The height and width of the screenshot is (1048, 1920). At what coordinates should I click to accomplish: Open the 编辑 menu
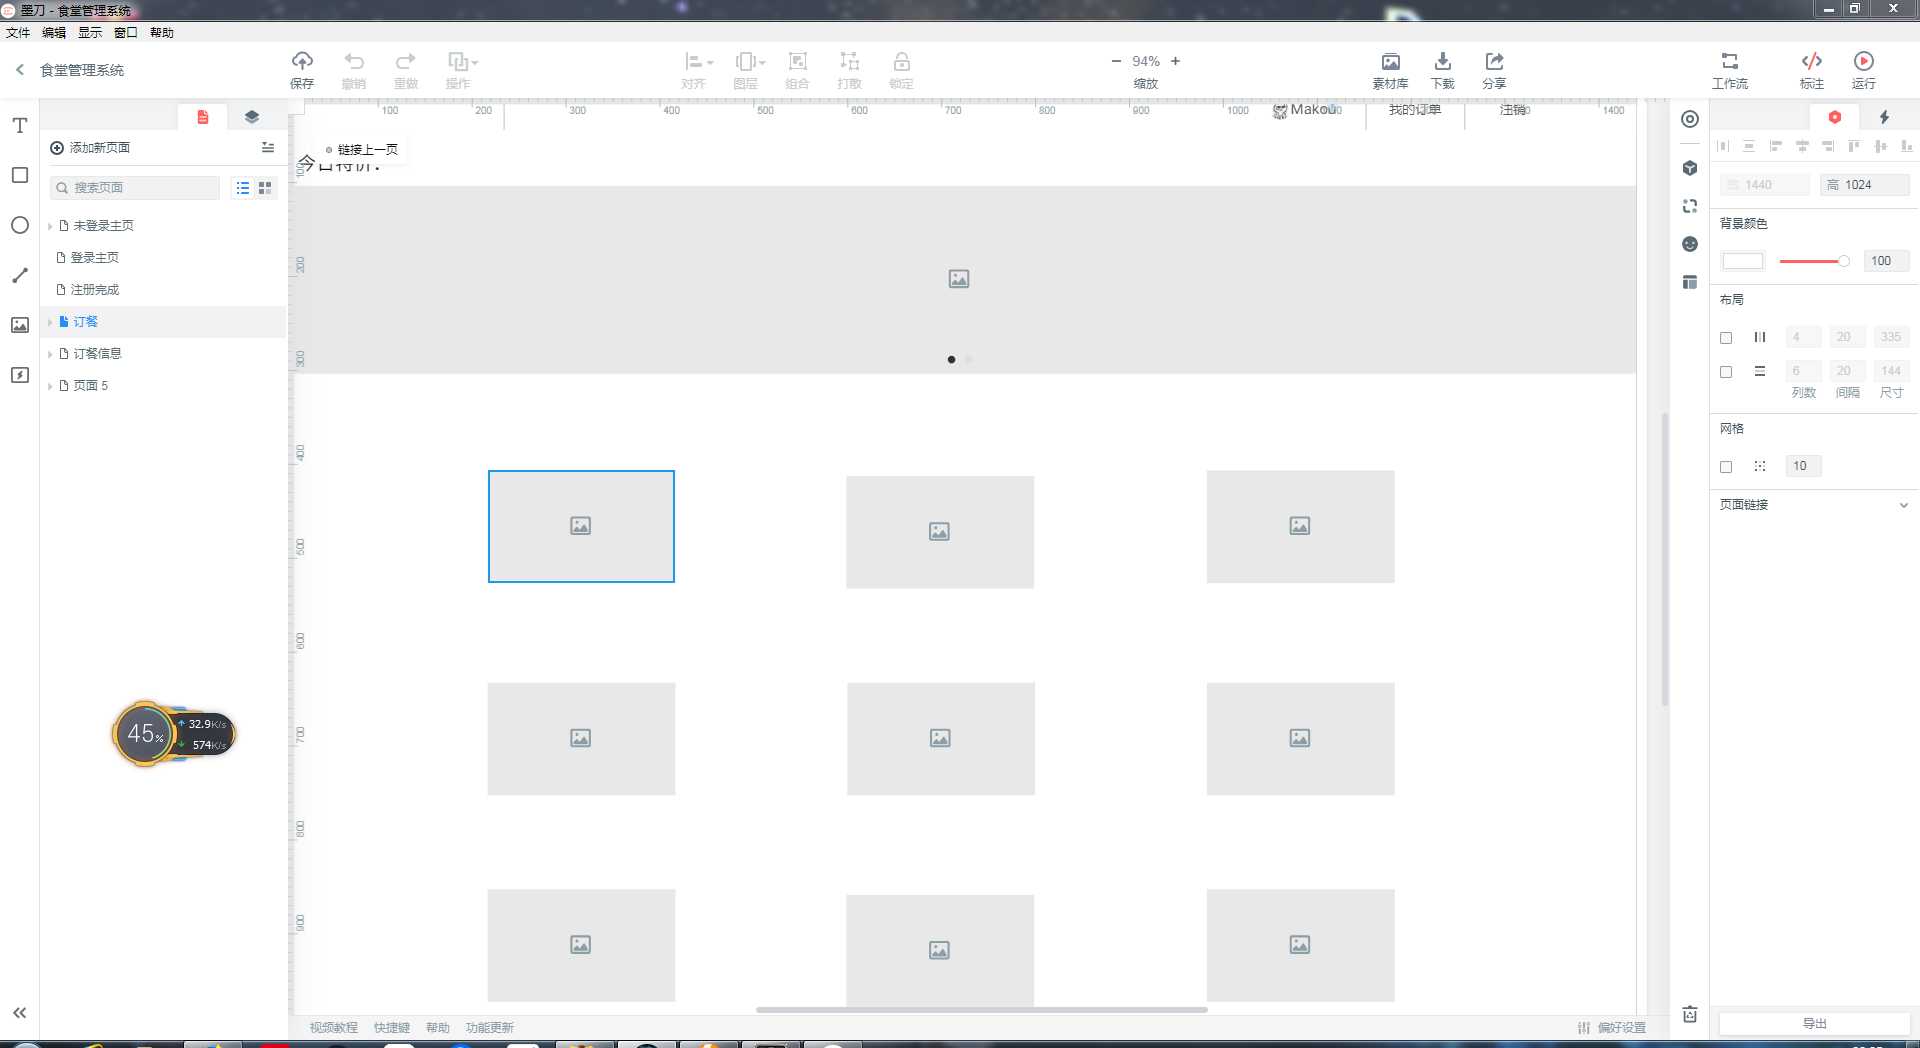54,33
